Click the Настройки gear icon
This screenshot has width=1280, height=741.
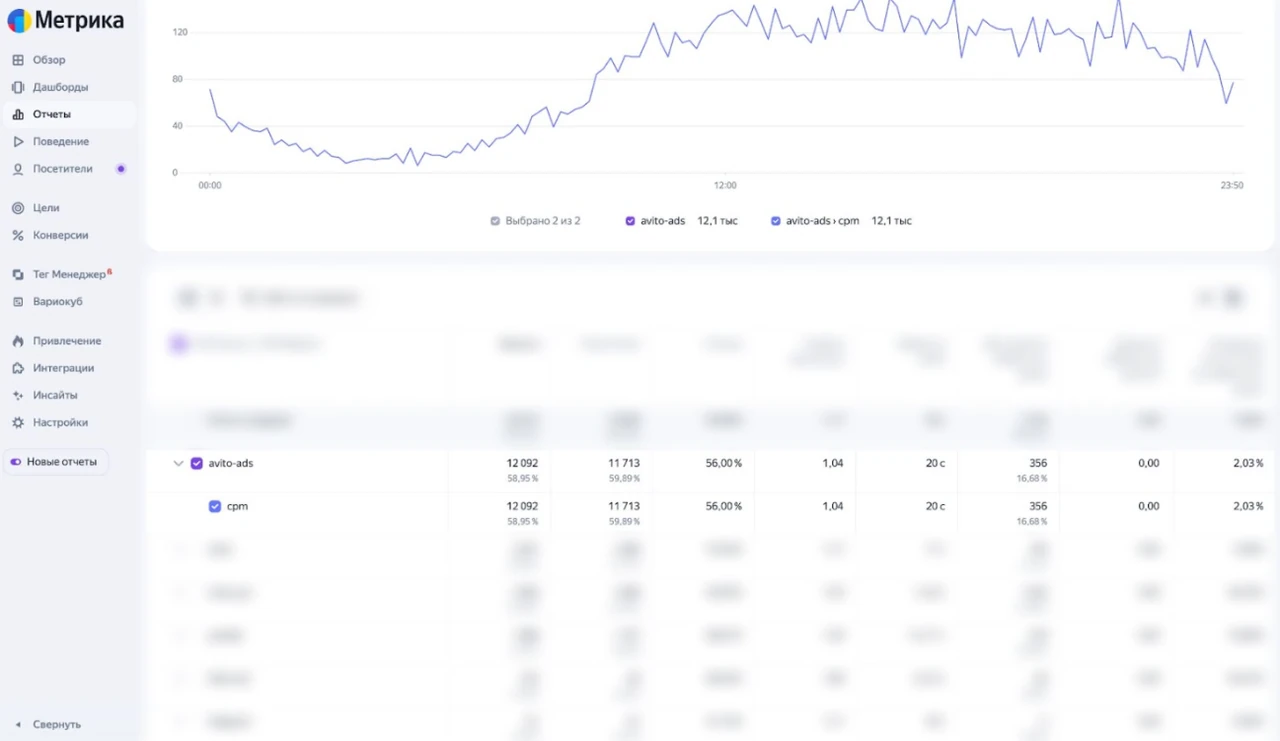(18, 422)
